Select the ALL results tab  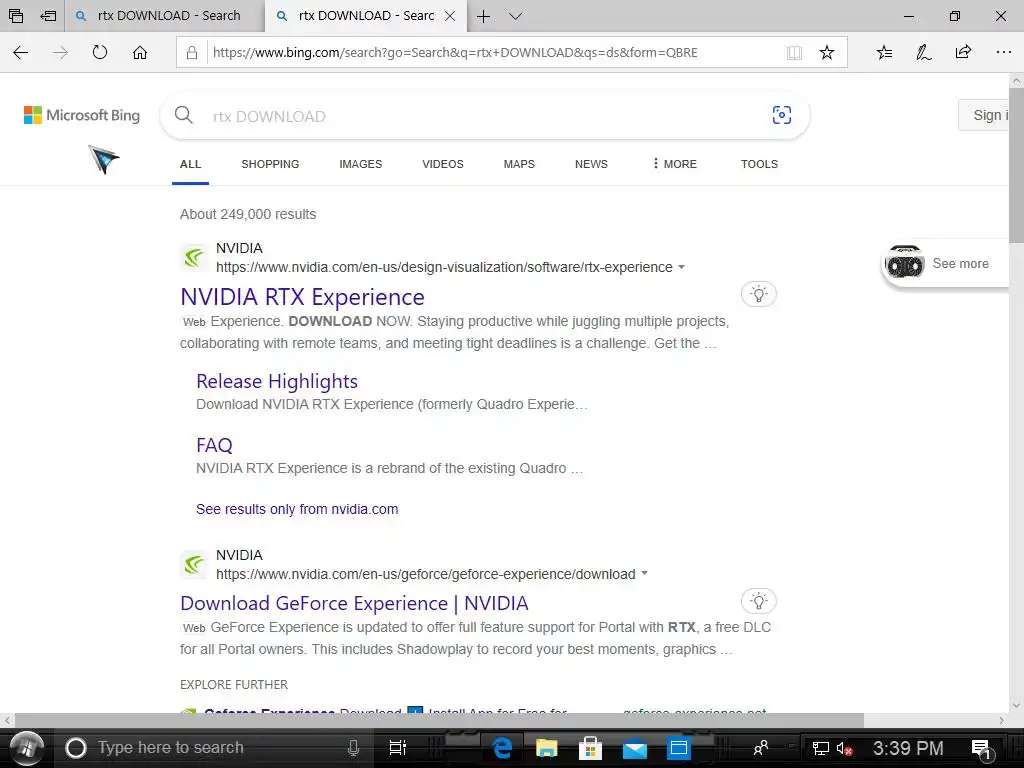coord(190,164)
